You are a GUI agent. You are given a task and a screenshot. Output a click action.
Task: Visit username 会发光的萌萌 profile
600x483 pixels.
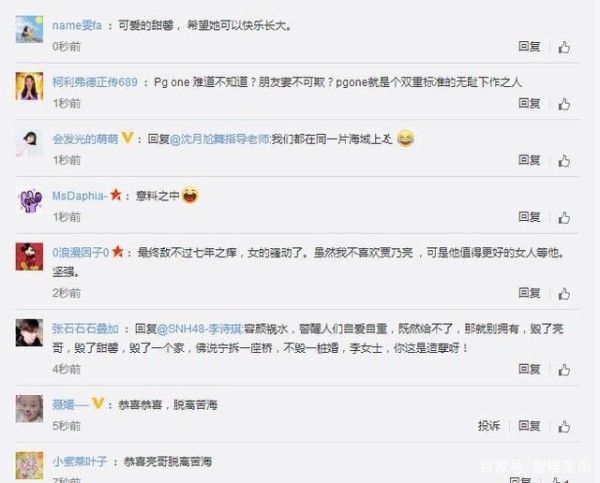pos(85,139)
